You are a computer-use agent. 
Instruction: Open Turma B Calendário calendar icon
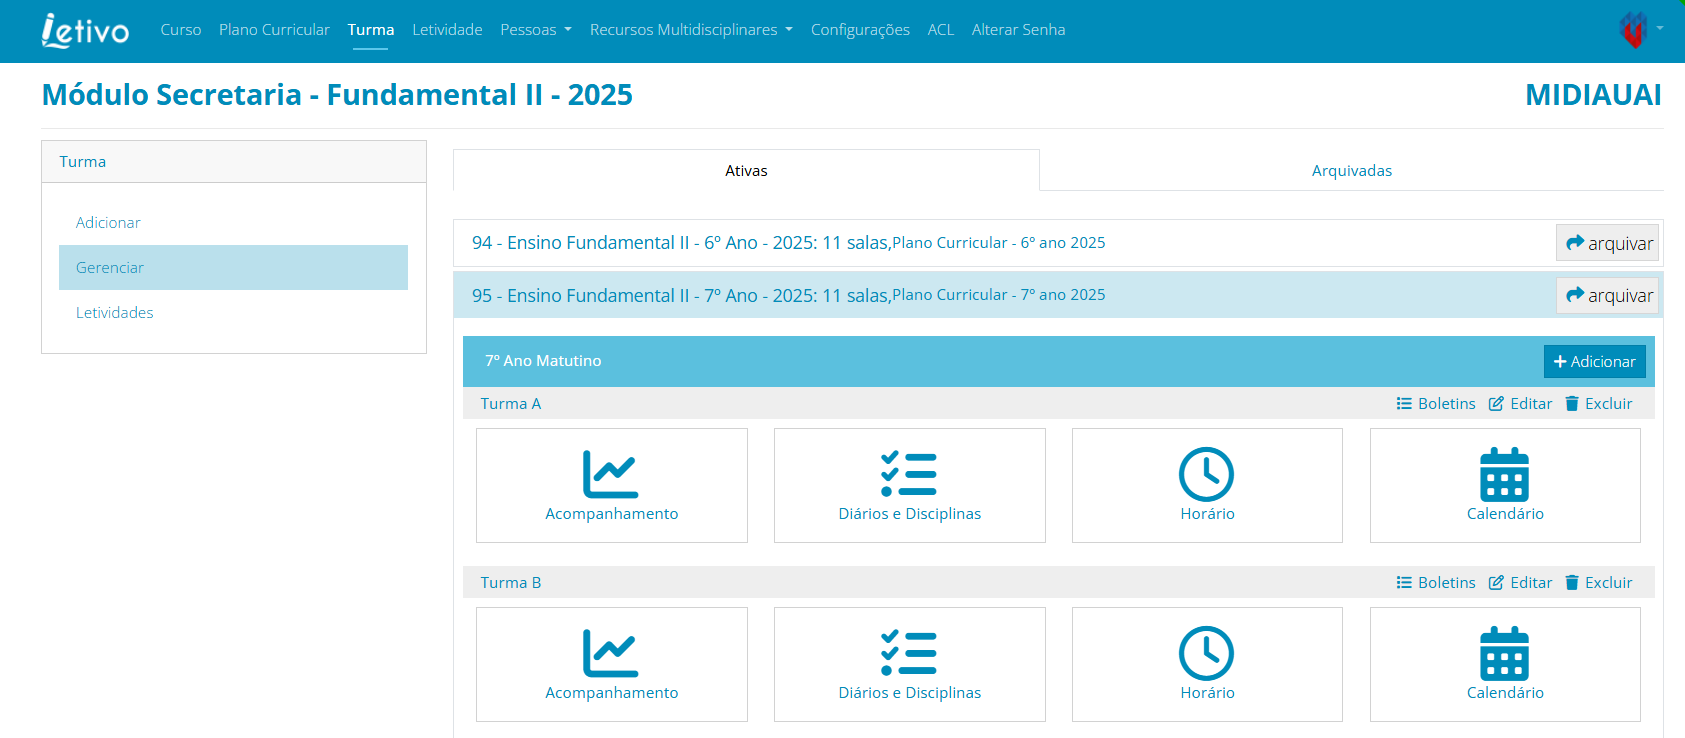pos(1504,653)
